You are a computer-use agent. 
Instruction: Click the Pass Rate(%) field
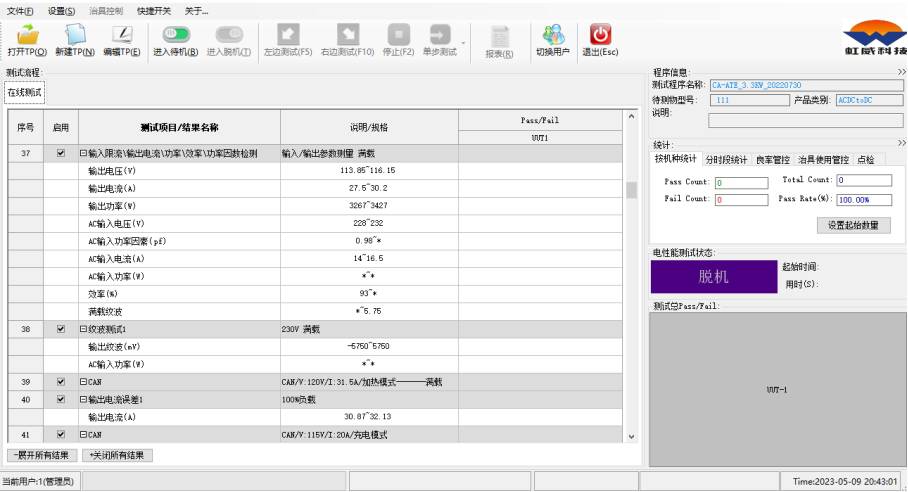[864, 200]
